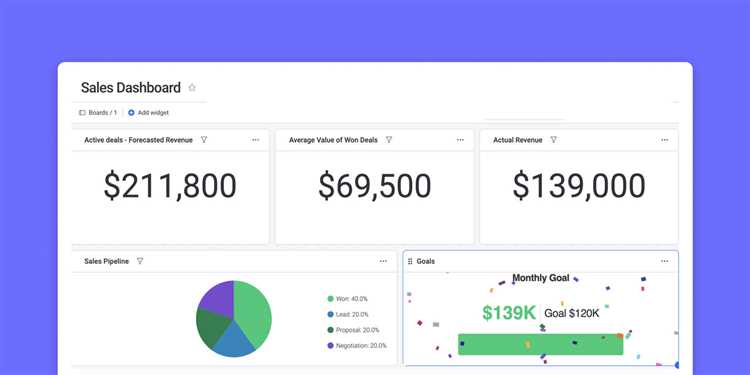Screen dimensions: 750x375
Task: Click the $211,800 forecasted revenue value
Action: [170, 186]
